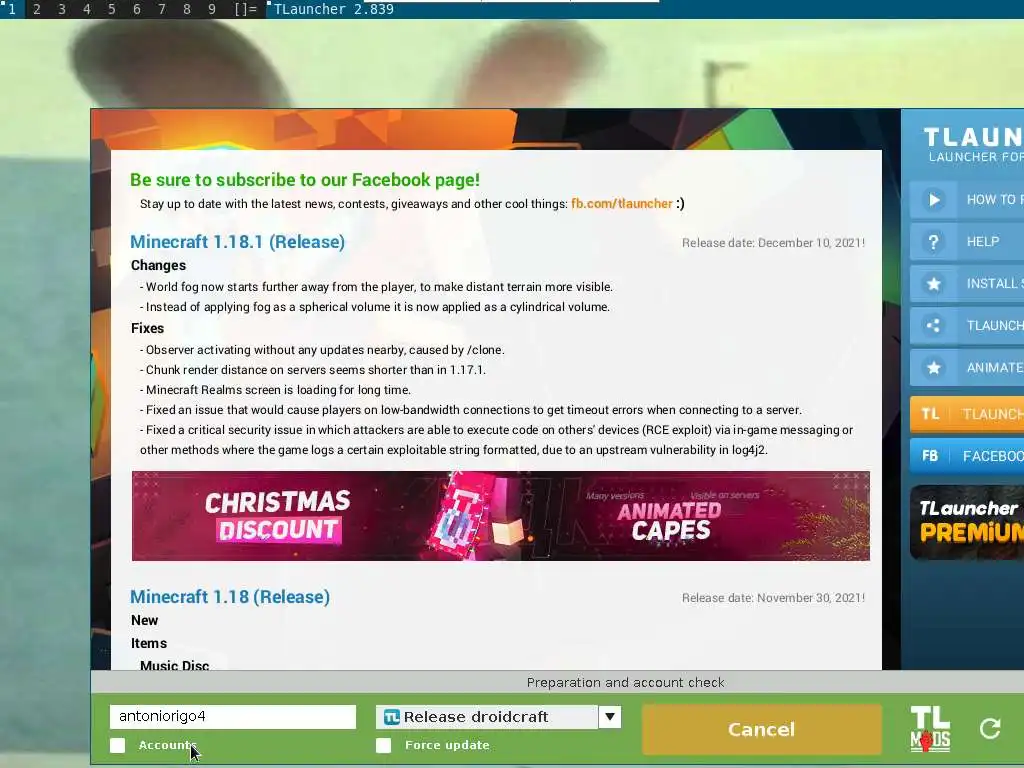Open the Release droidcraft version combo box
1024x768 pixels.
coord(498,716)
